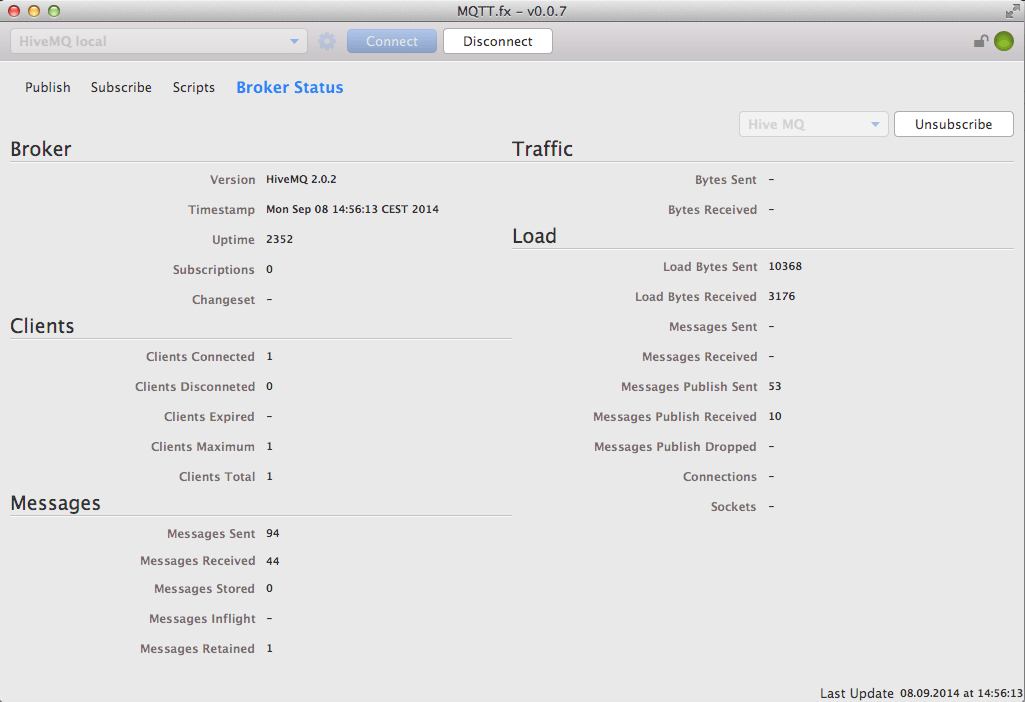Click the unlocked padlock icon
The width and height of the screenshot is (1025, 702).
[981, 41]
